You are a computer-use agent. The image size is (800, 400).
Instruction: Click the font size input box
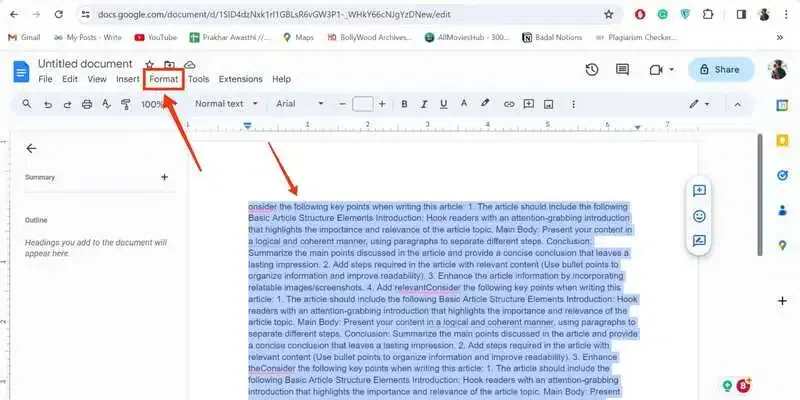[x=363, y=104]
